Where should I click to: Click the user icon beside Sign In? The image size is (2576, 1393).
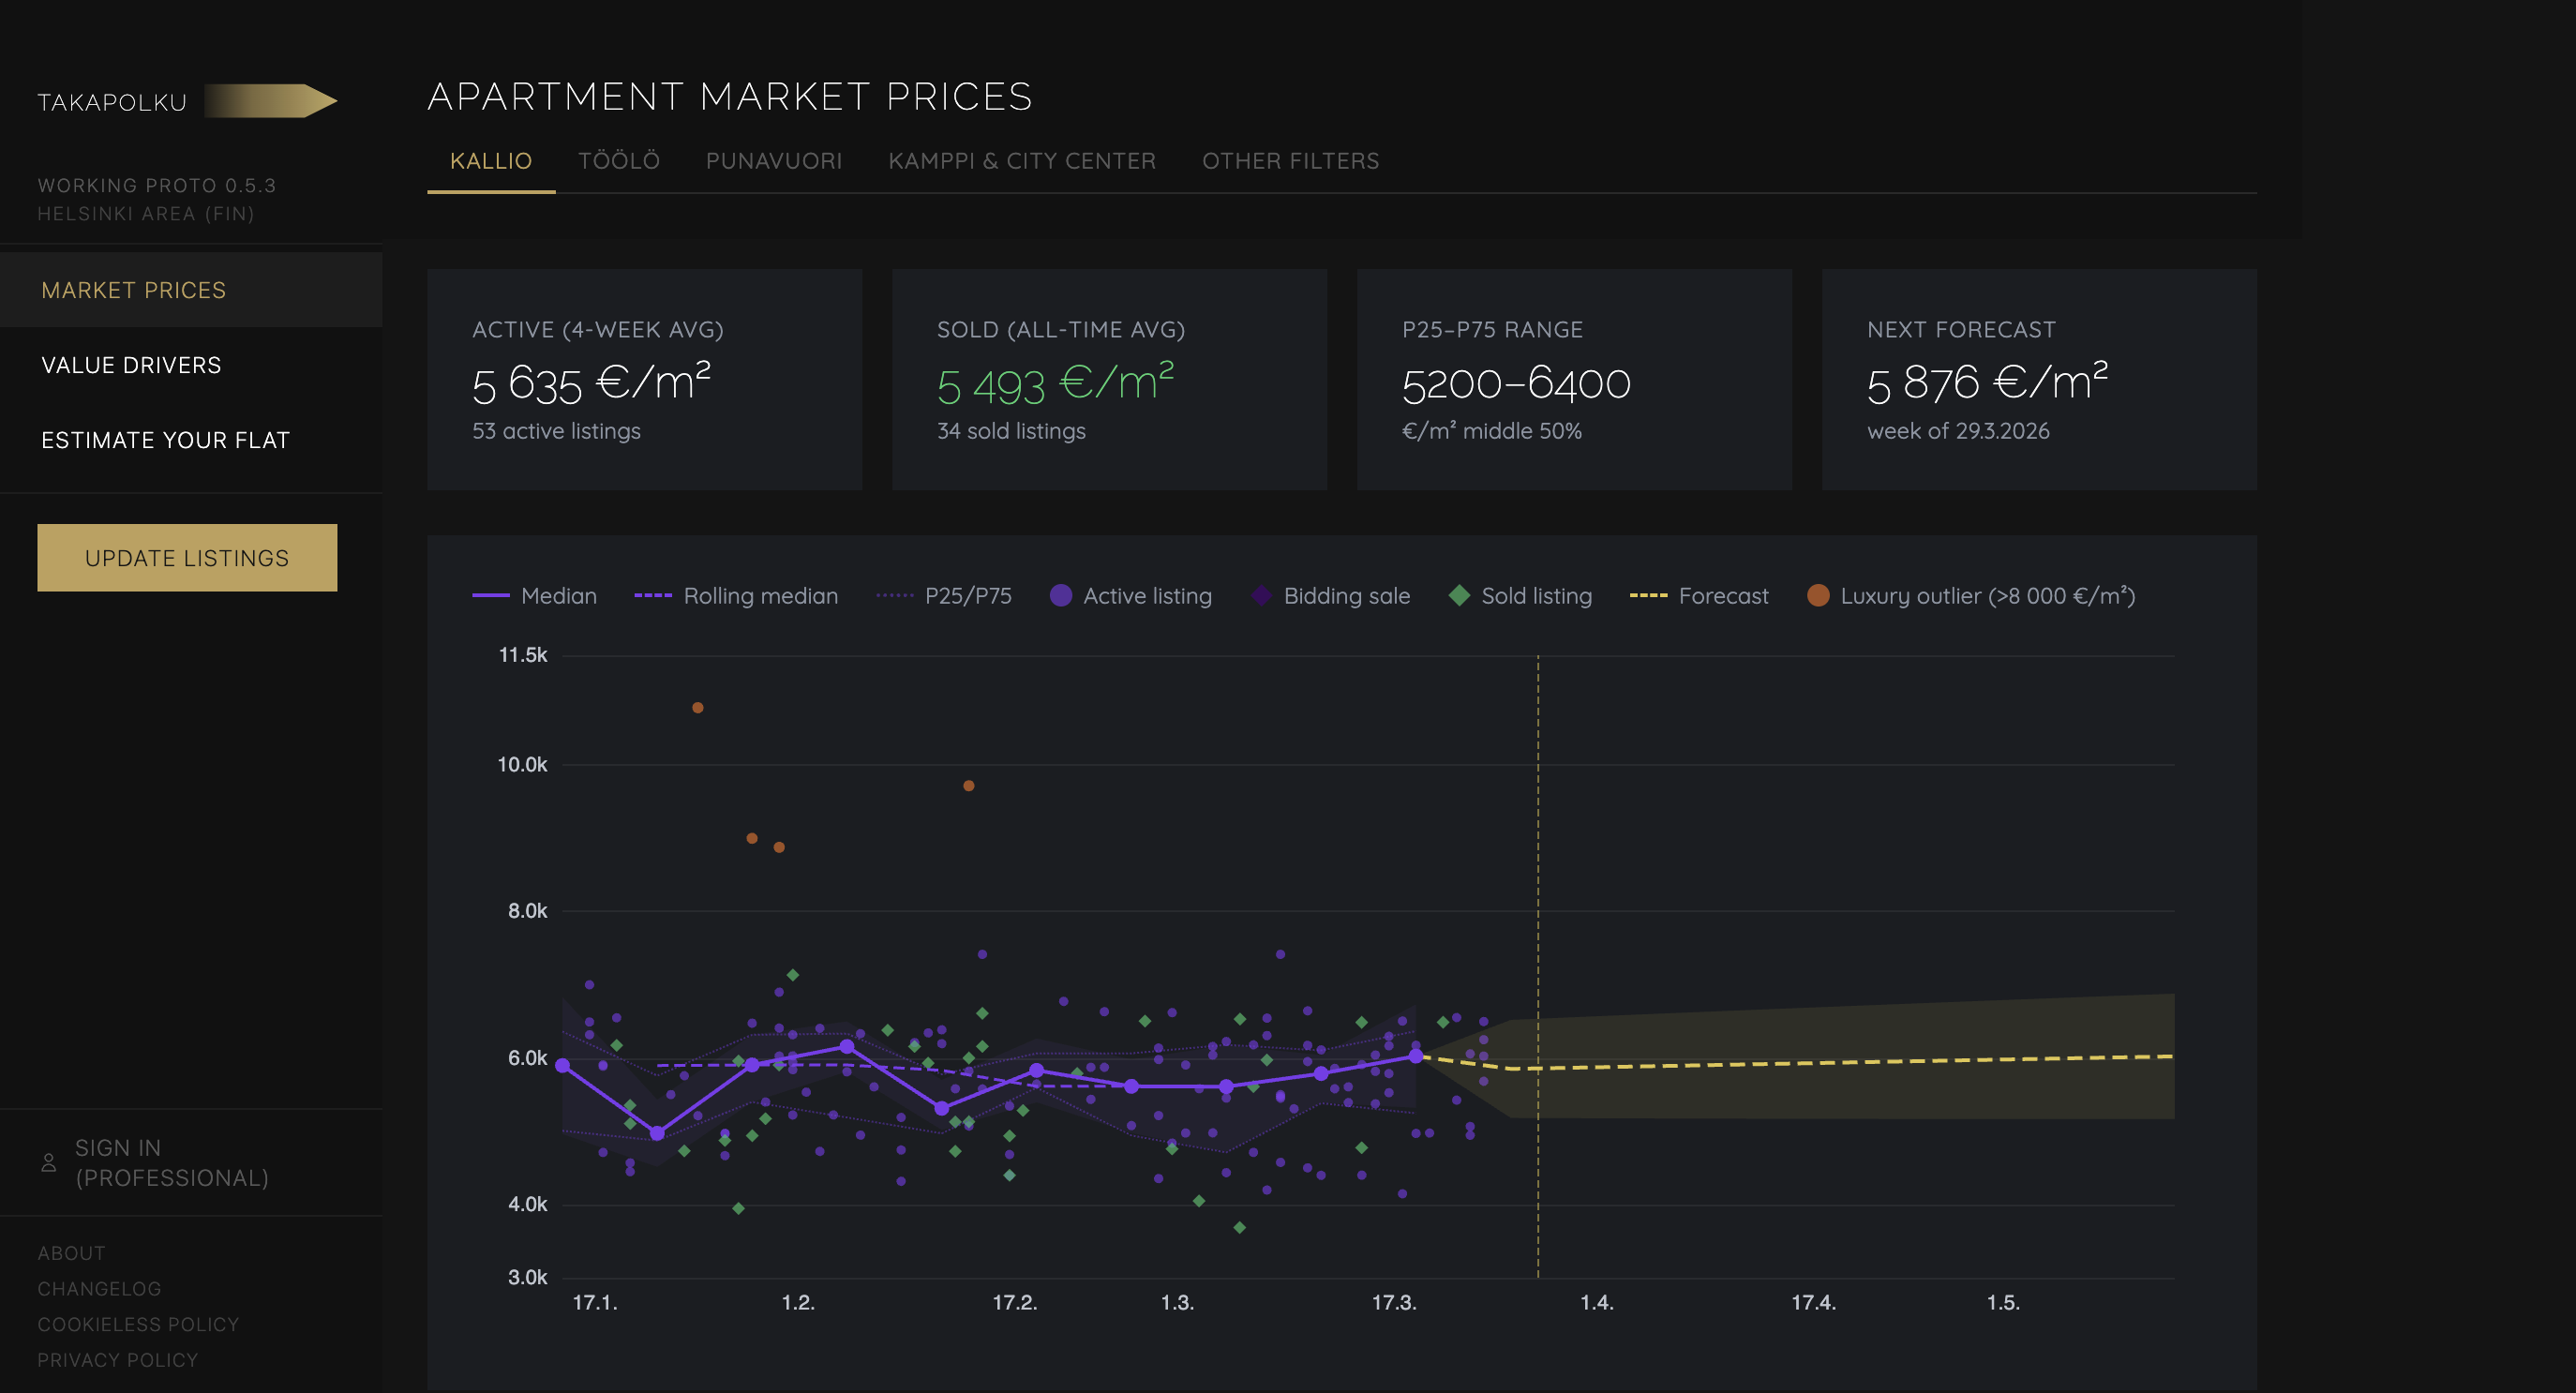pyautogui.click(x=48, y=1162)
